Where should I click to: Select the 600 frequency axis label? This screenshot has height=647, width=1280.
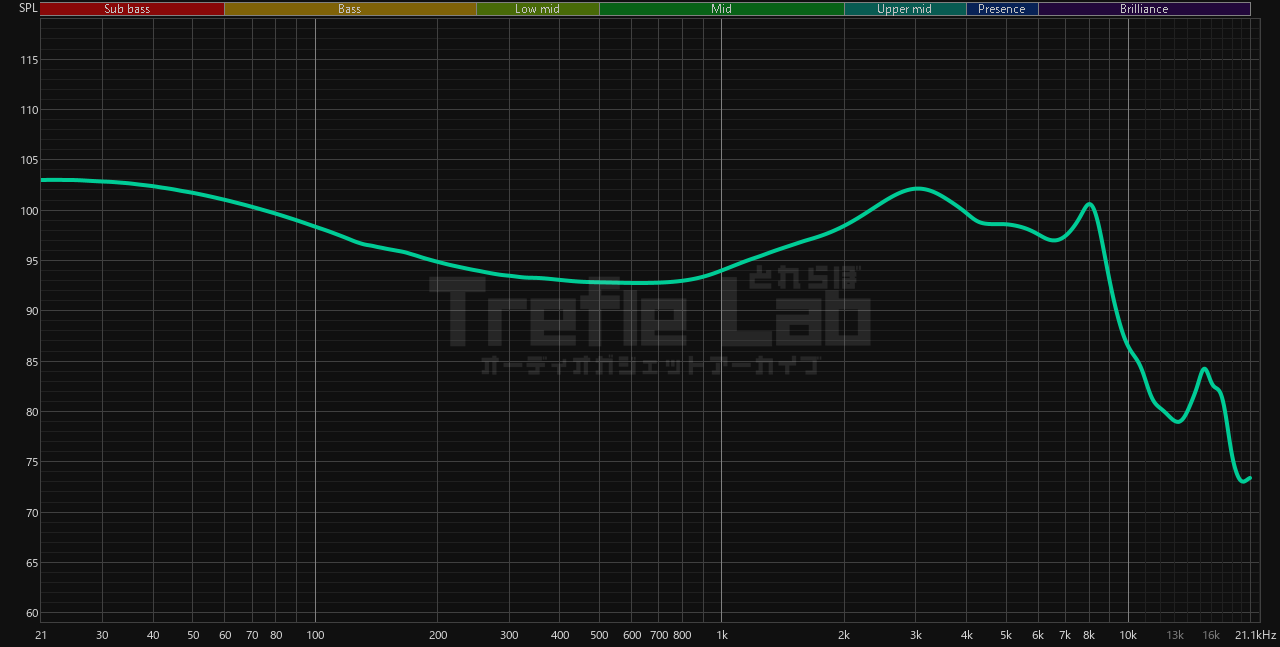631,635
